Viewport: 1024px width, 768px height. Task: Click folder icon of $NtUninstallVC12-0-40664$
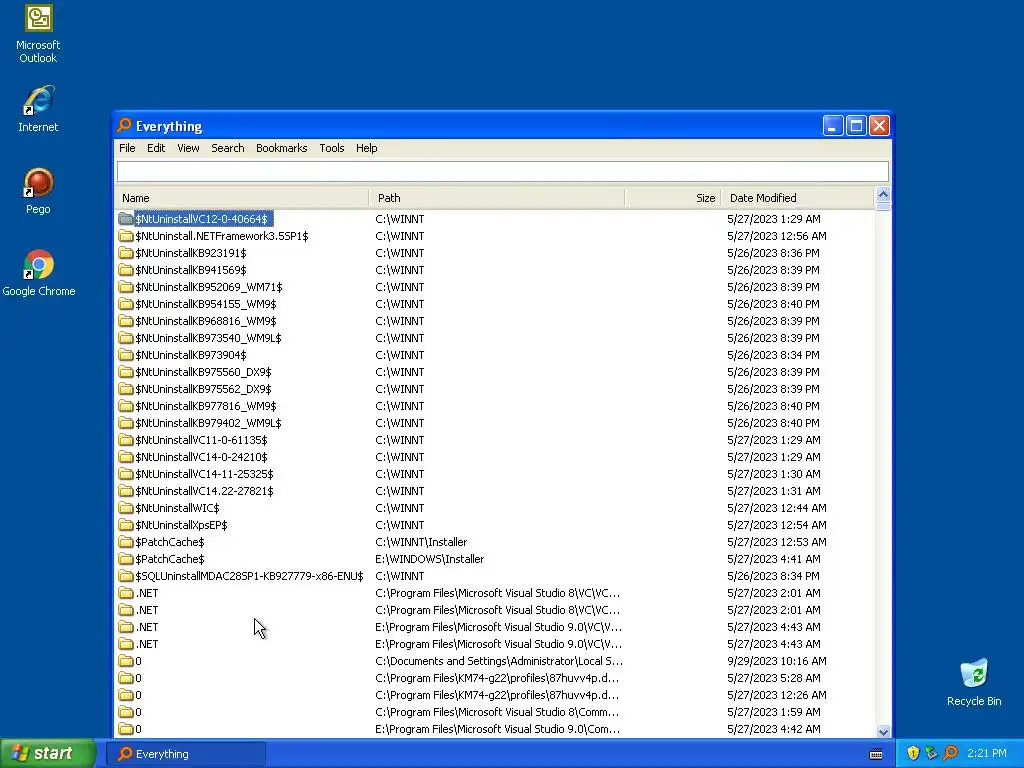tap(125, 219)
